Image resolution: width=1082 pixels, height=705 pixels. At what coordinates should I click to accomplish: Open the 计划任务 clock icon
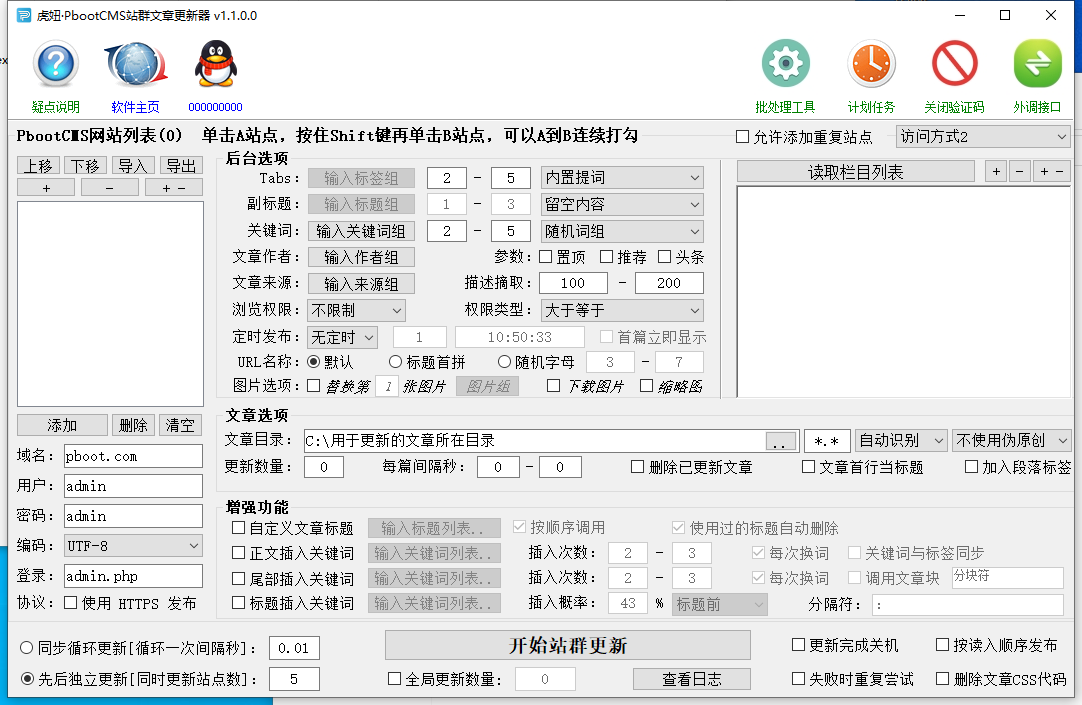click(x=871, y=63)
